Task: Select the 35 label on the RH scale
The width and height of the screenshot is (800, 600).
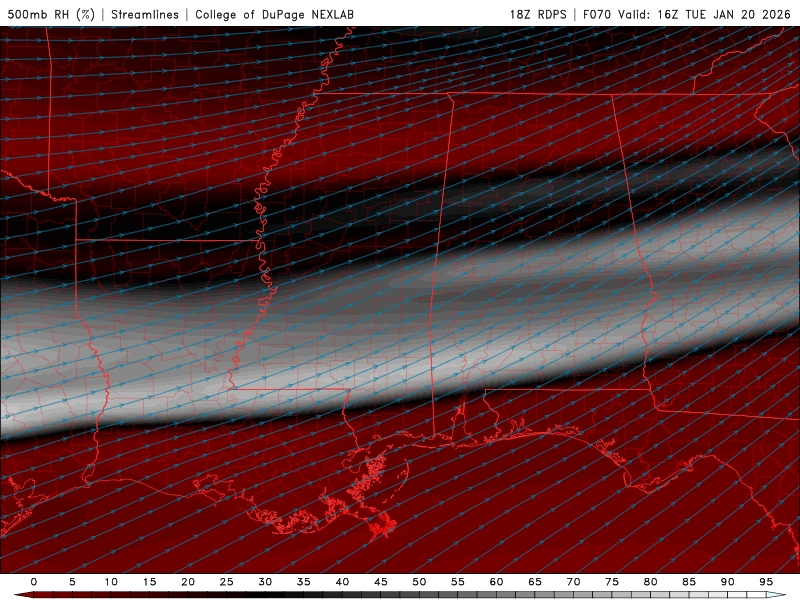Action: click(x=304, y=582)
